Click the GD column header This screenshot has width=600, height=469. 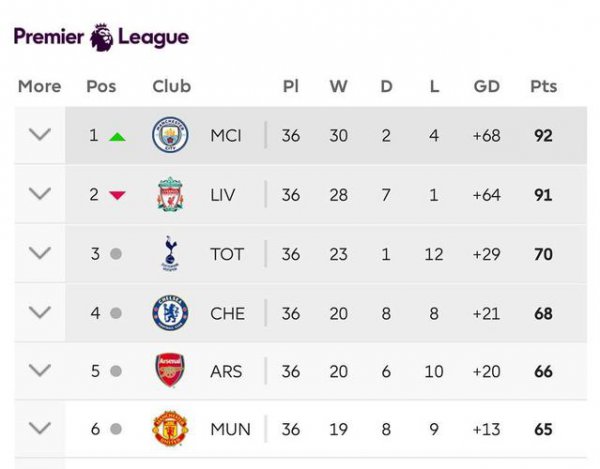tap(487, 86)
